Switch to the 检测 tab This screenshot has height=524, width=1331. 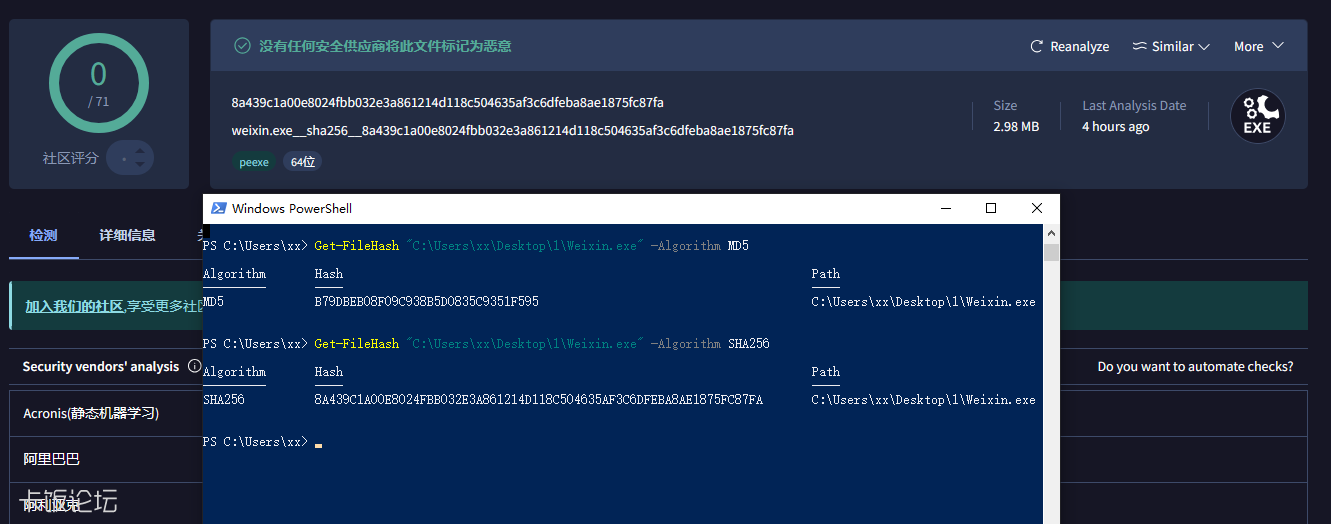click(x=43, y=236)
